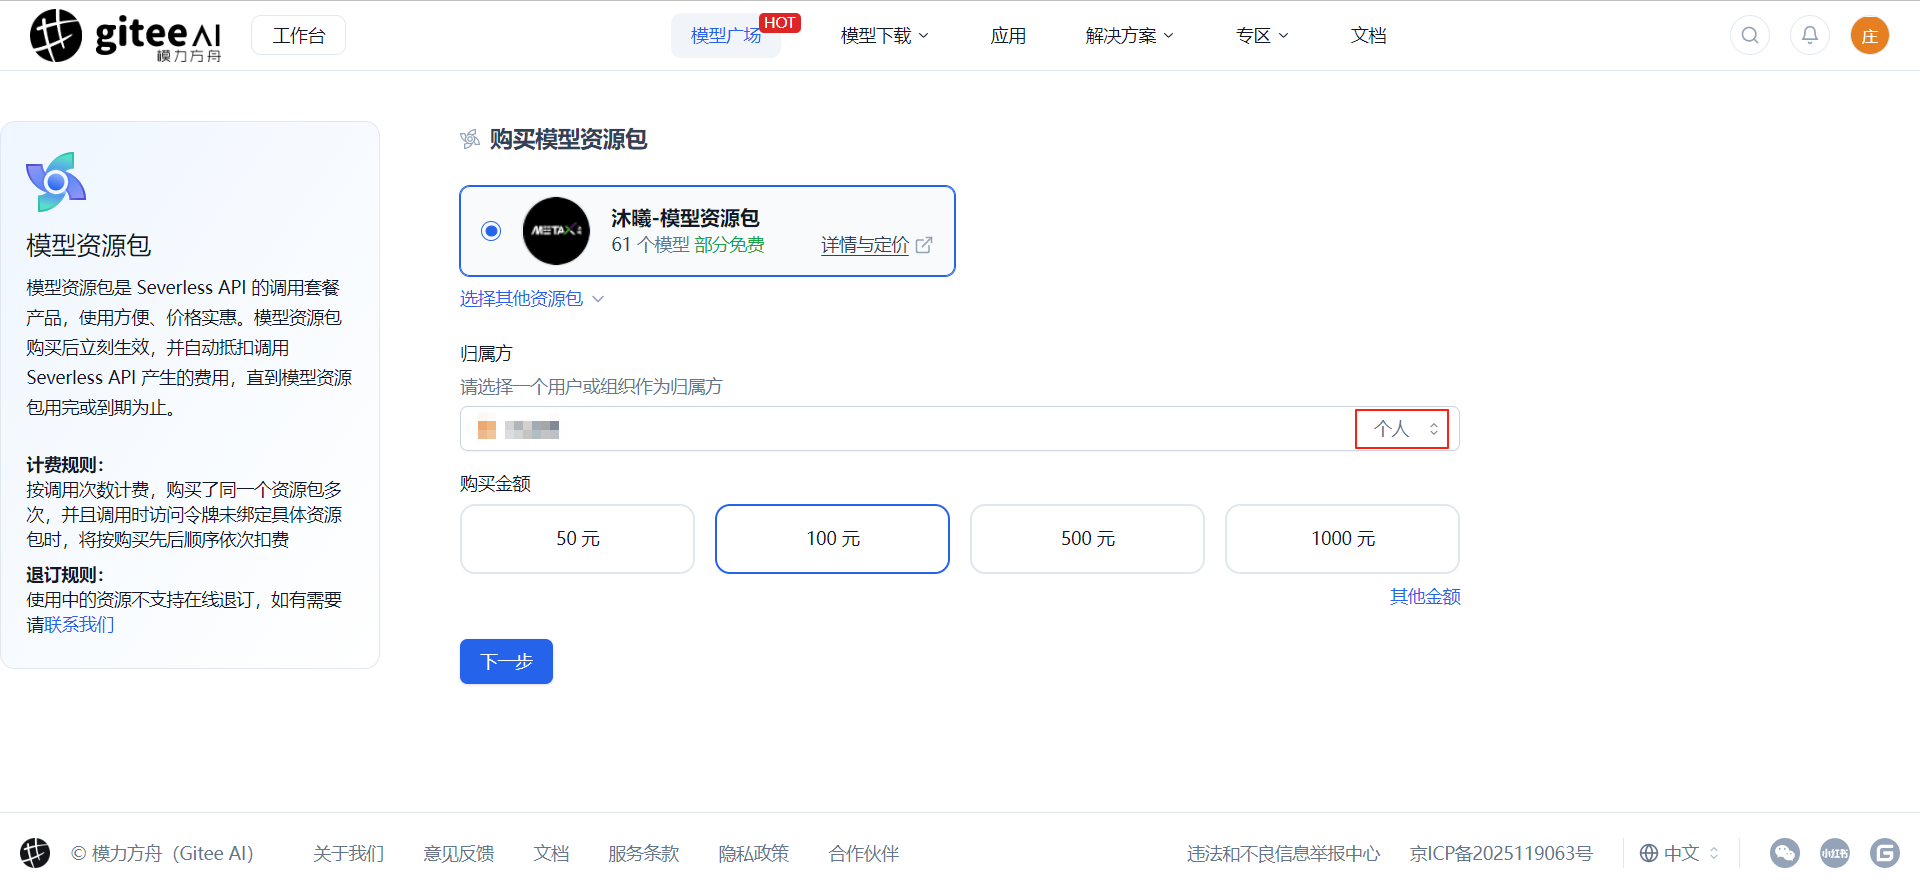Open the footer 文档 link
Image resolution: width=1920 pixels, height=892 pixels.
click(551, 853)
